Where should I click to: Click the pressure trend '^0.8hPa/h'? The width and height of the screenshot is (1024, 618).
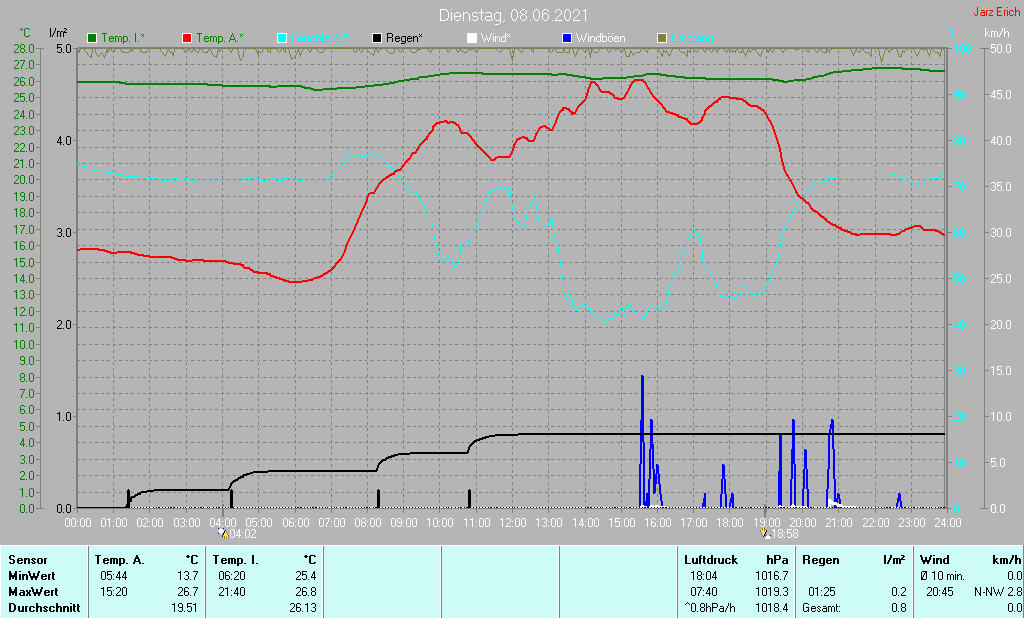(710, 608)
